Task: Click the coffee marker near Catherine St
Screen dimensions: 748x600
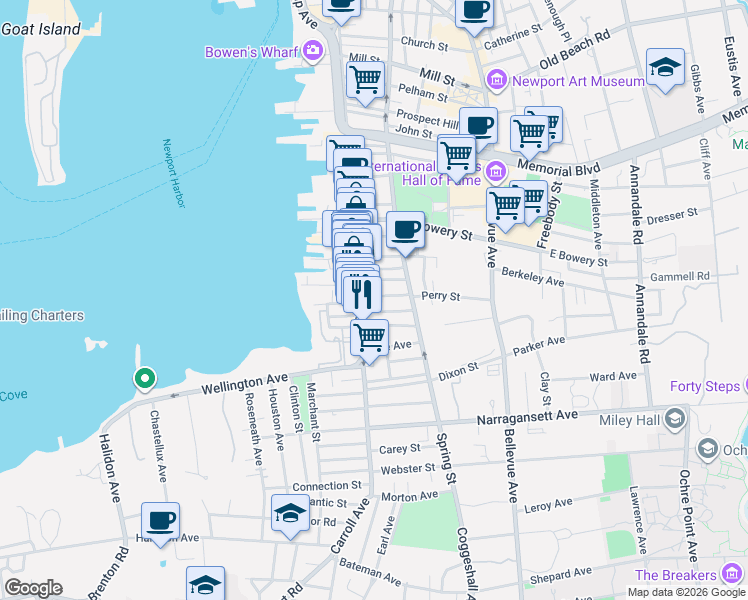Action: (474, 15)
